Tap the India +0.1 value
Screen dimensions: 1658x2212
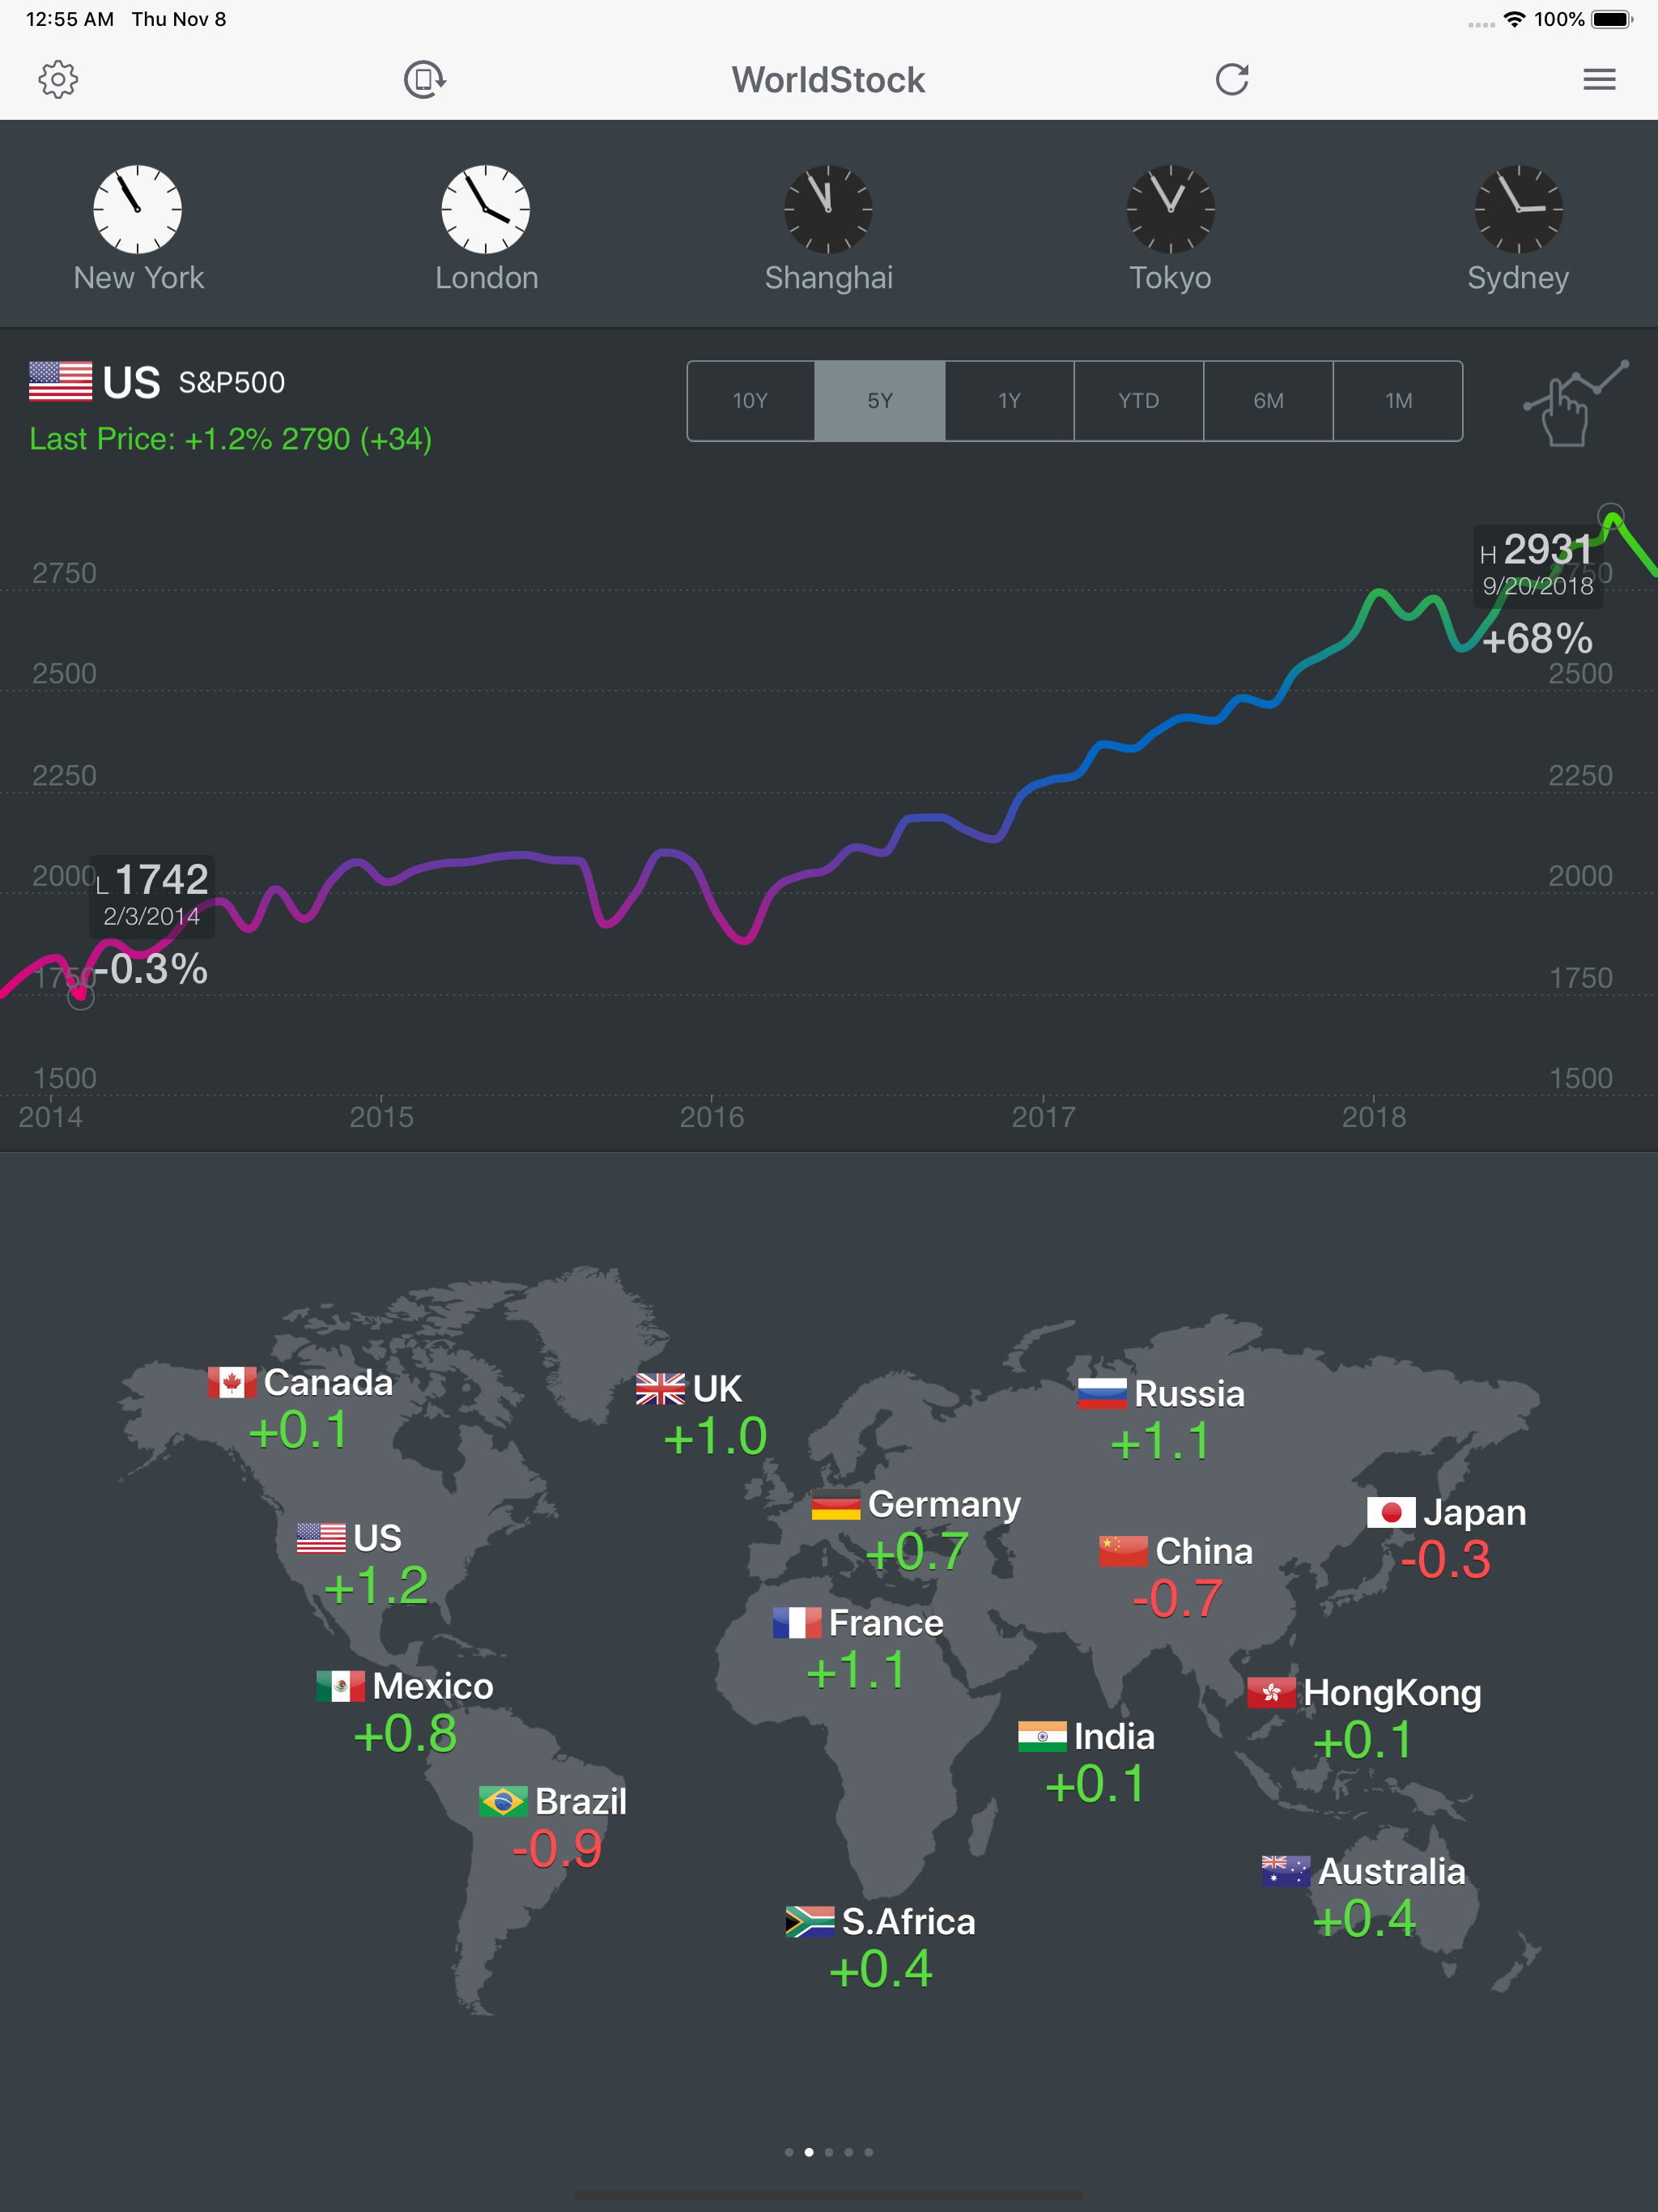1095,1784
